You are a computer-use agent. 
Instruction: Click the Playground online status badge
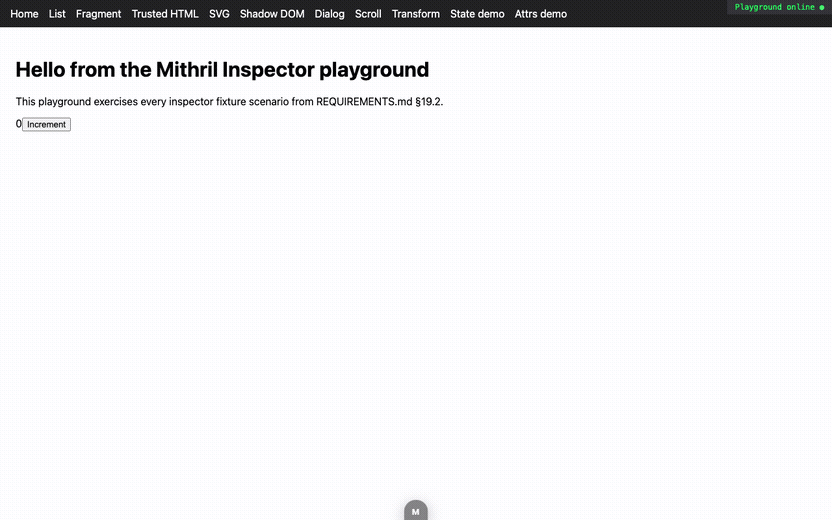pos(779,7)
